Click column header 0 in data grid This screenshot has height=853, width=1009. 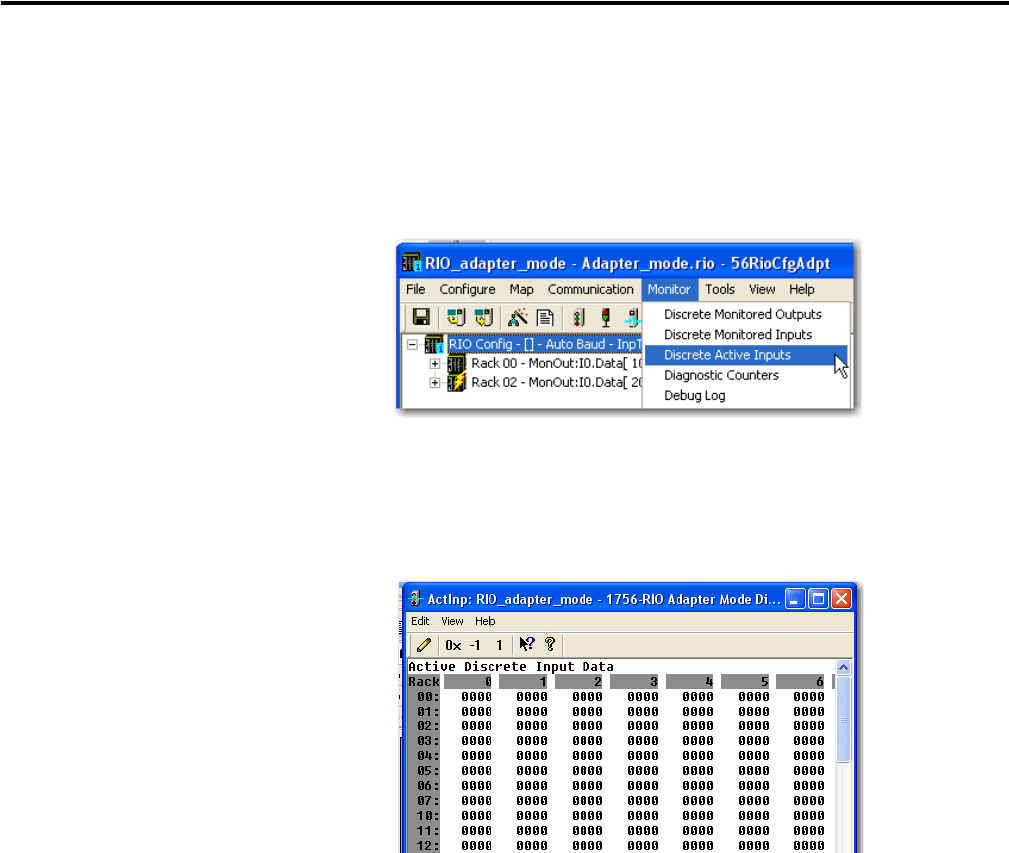pyautogui.click(x=468, y=682)
